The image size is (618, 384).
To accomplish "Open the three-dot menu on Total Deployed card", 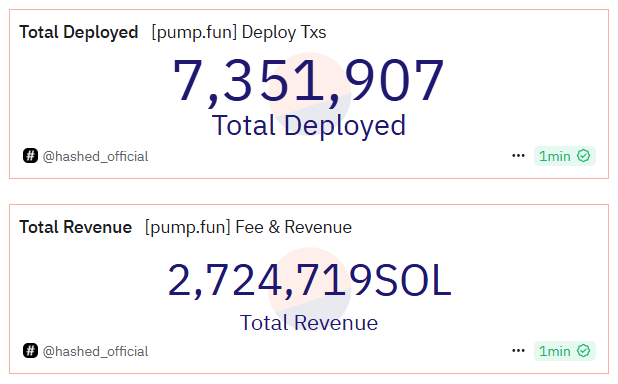I will coord(518,156).
